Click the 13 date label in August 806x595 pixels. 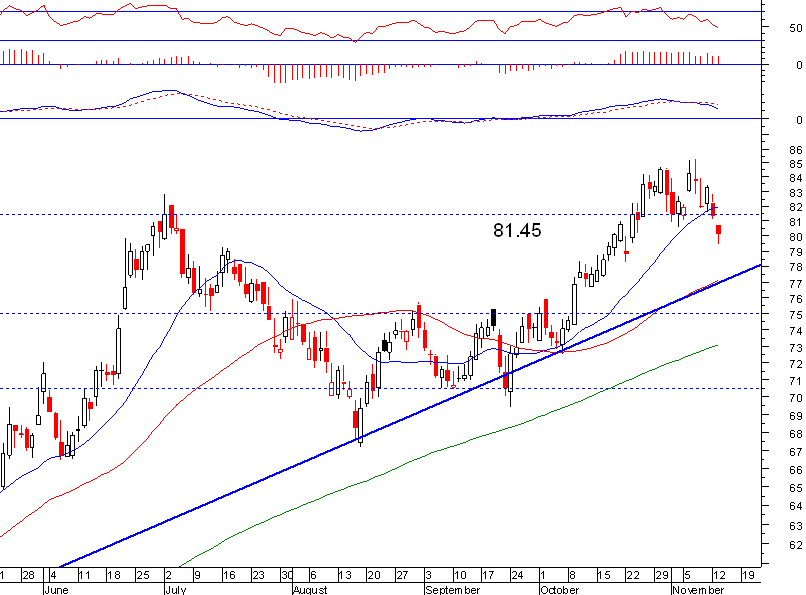pos(344,575)
